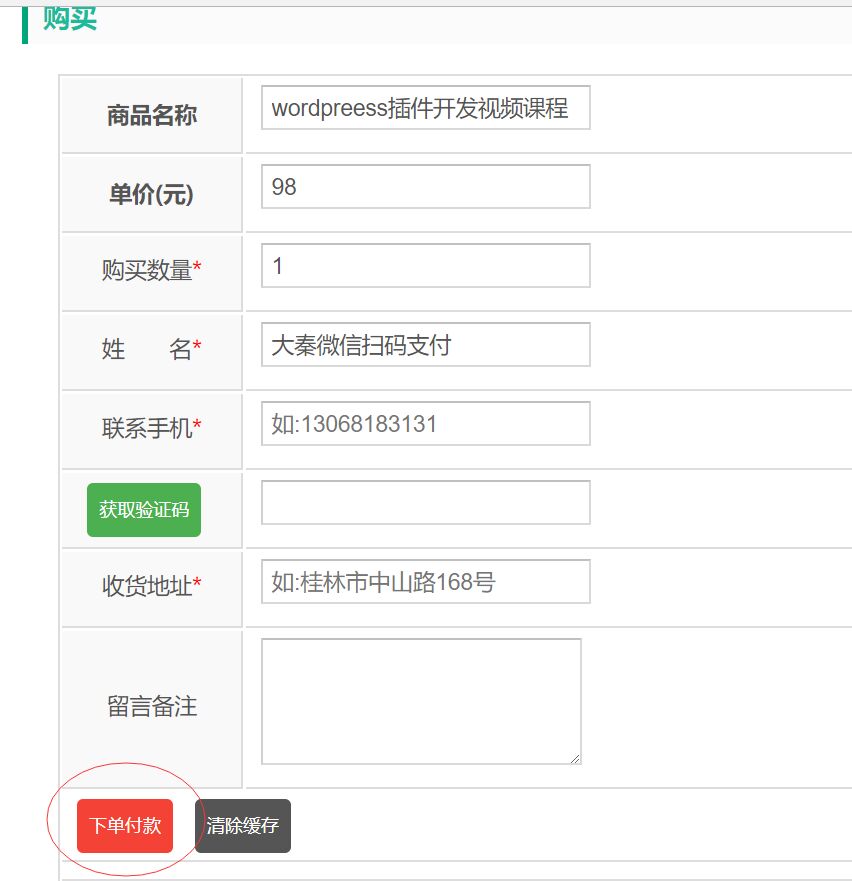Focus the 商品名称 product name field
Screen dimensions: 852x881
[x=425, y=107]
